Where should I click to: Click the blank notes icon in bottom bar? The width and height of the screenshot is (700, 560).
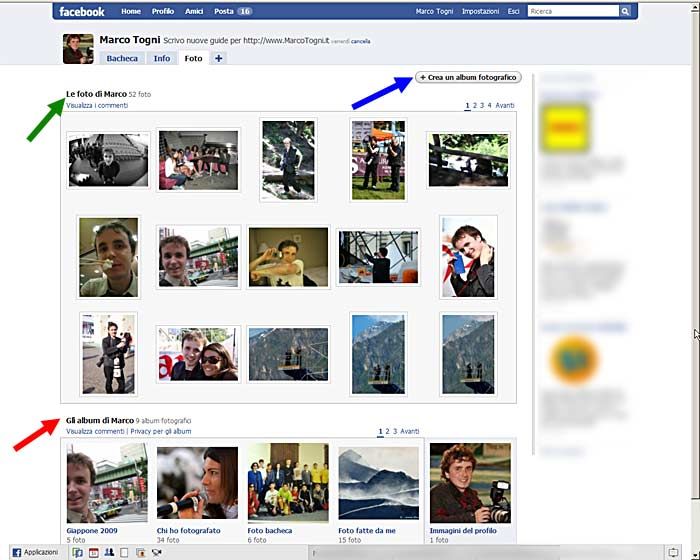pyautogui.click(x=124, y=552)
